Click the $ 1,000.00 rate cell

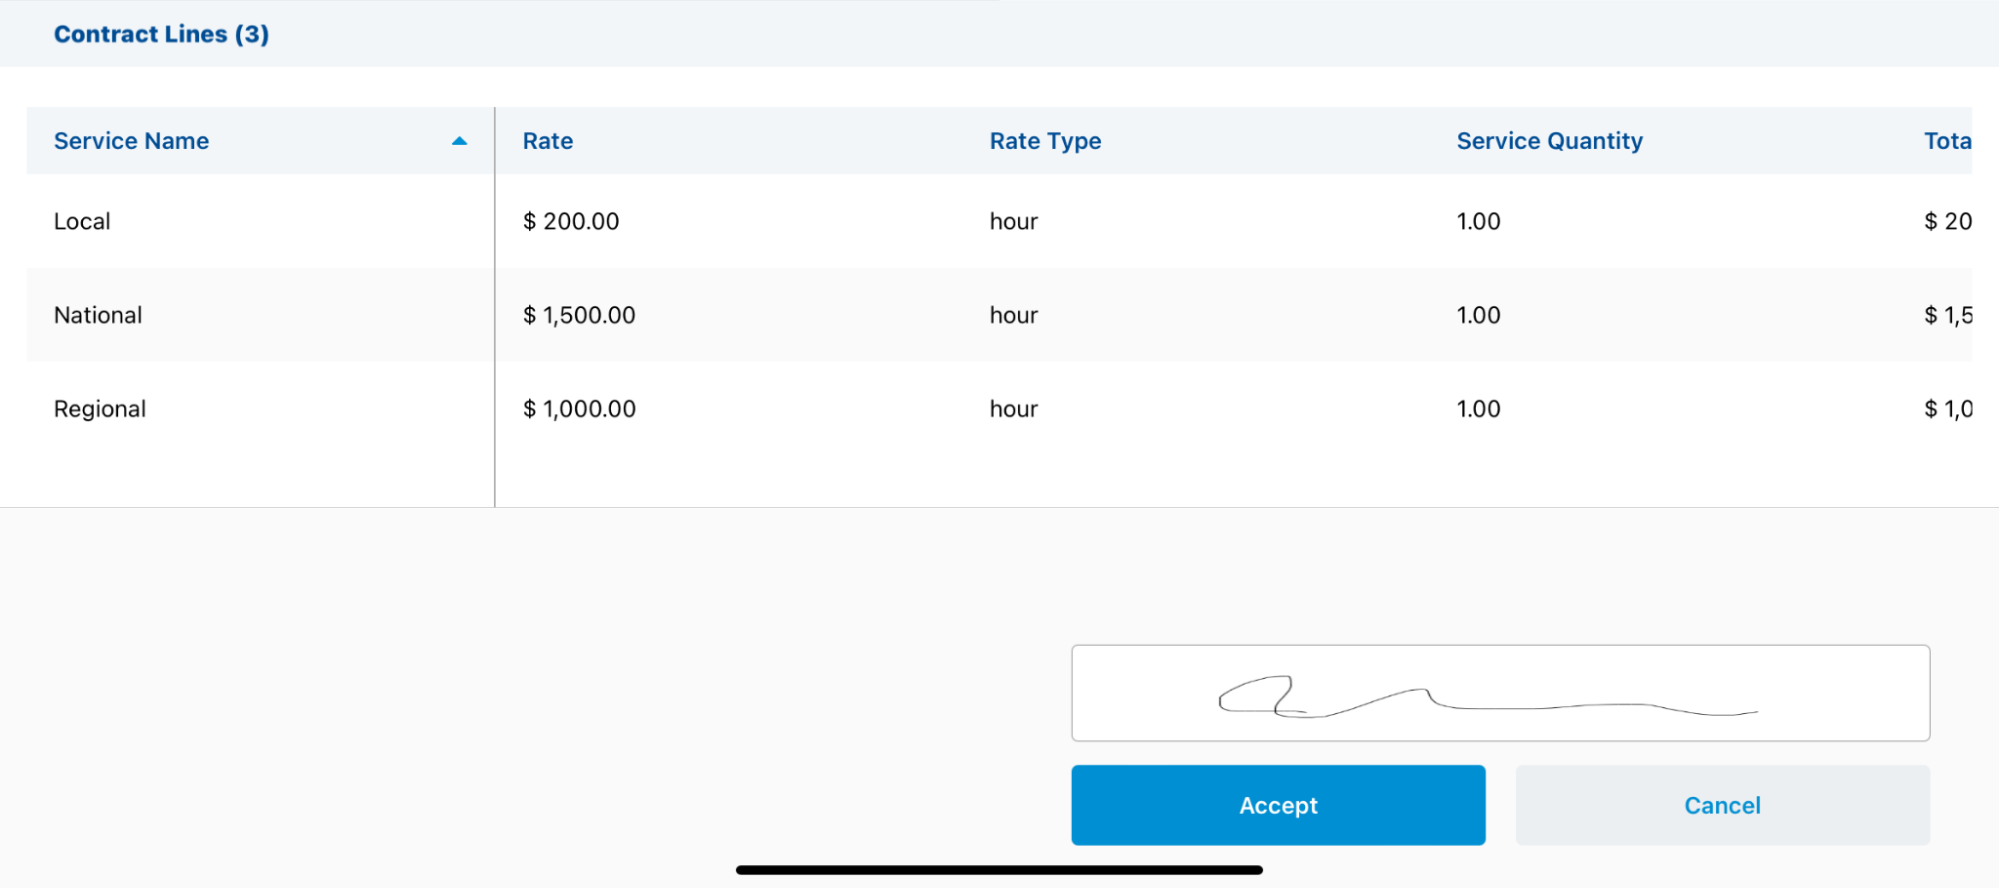point(579,409)
